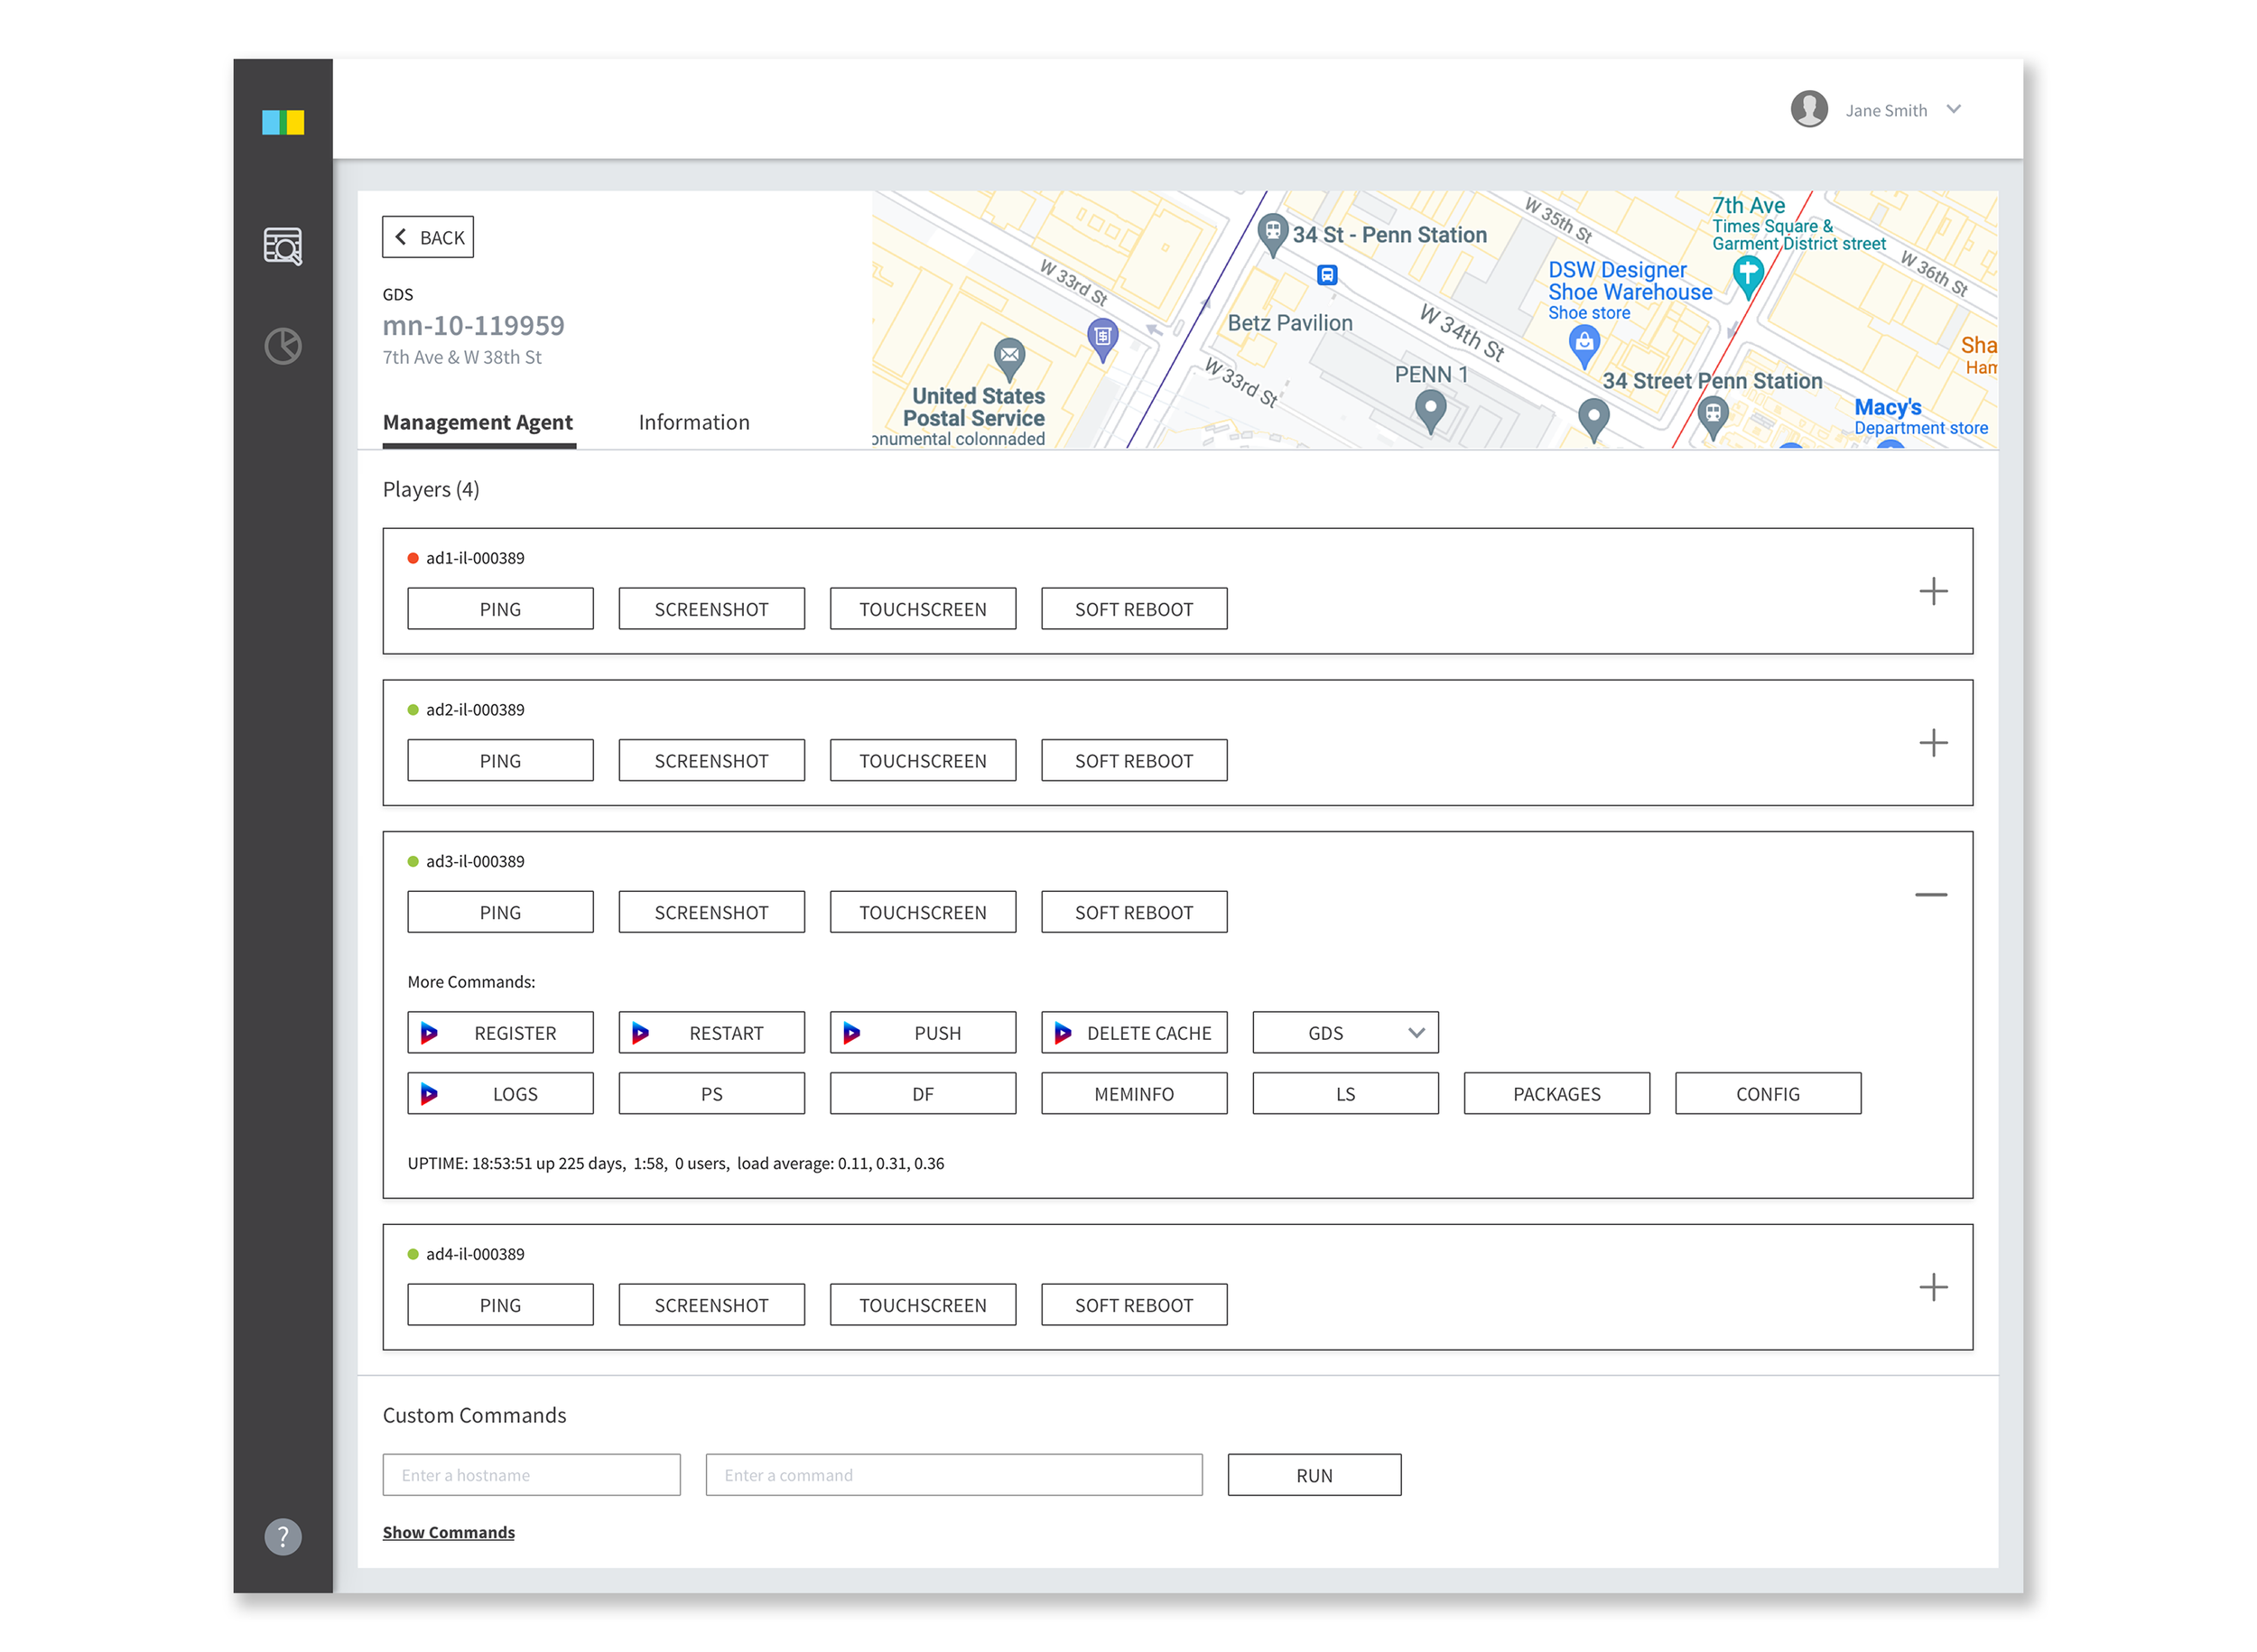
Task: Open the GDS dropdown under More Commands
Action: click(x=1344, y=1032)
